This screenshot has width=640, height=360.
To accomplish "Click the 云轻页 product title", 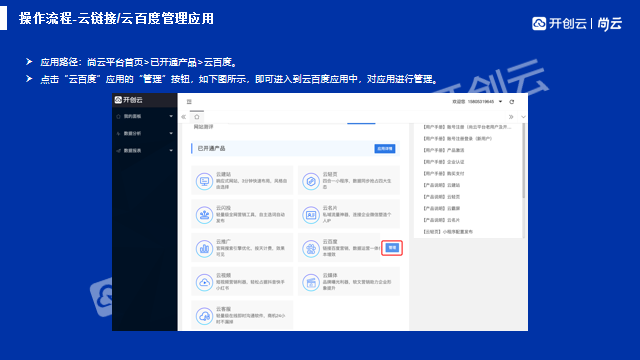I will [x=330, y=174].
